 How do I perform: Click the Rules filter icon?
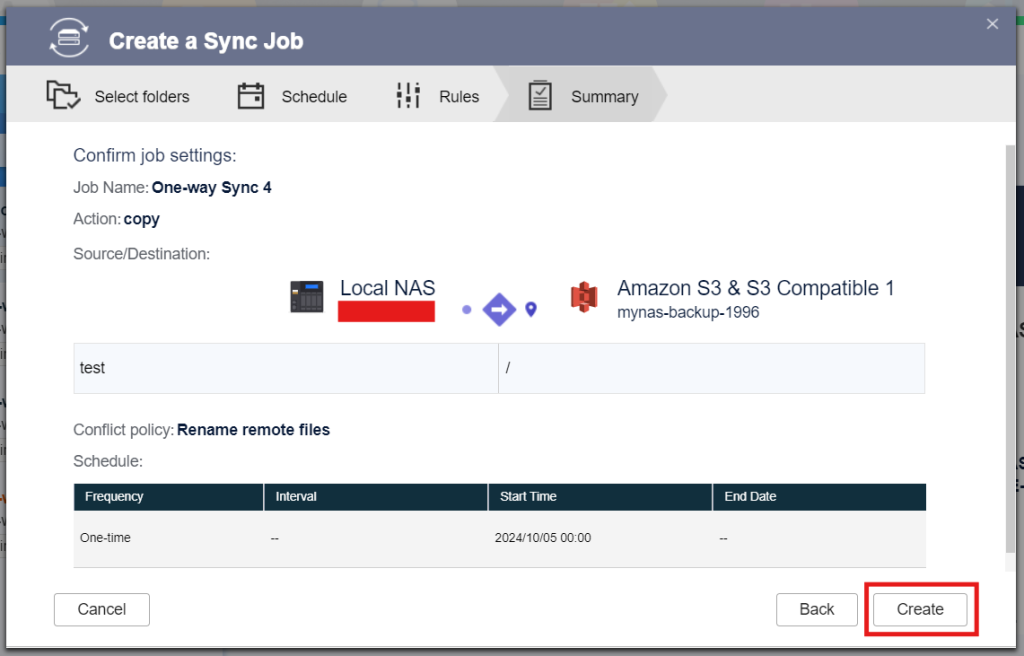(408, 95)
